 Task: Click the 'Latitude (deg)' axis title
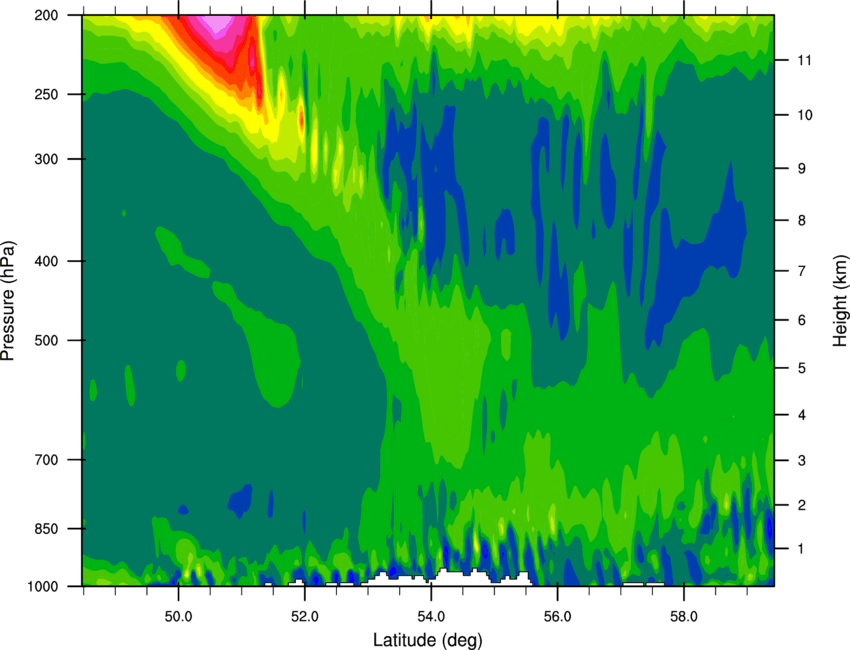tap(428, 640)
